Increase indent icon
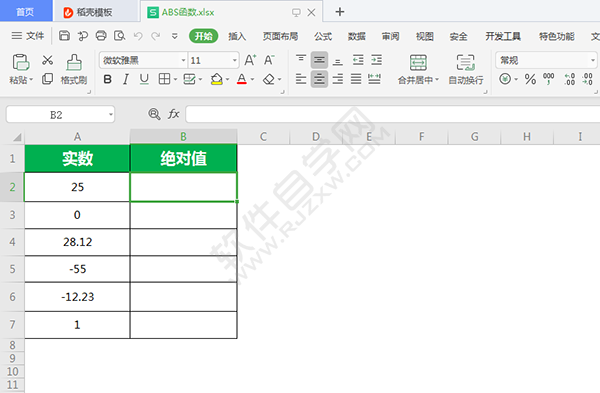600x393 pixels. pyautogui.click(x=377, y=60)
